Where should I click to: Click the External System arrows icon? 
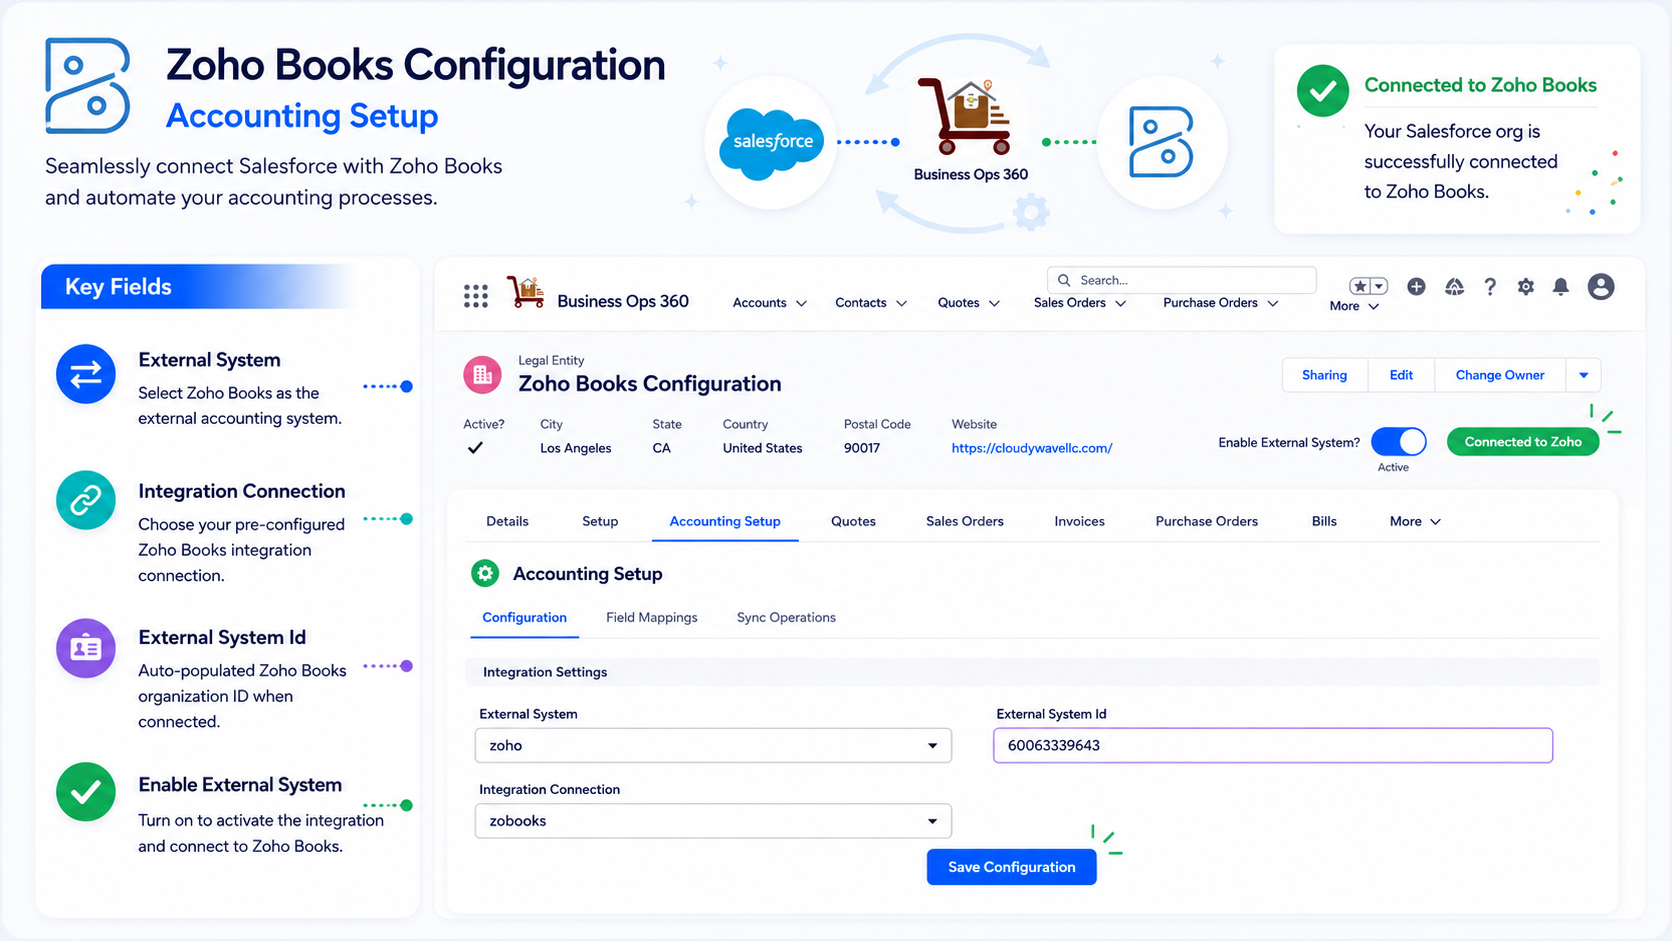coord(86,374)
